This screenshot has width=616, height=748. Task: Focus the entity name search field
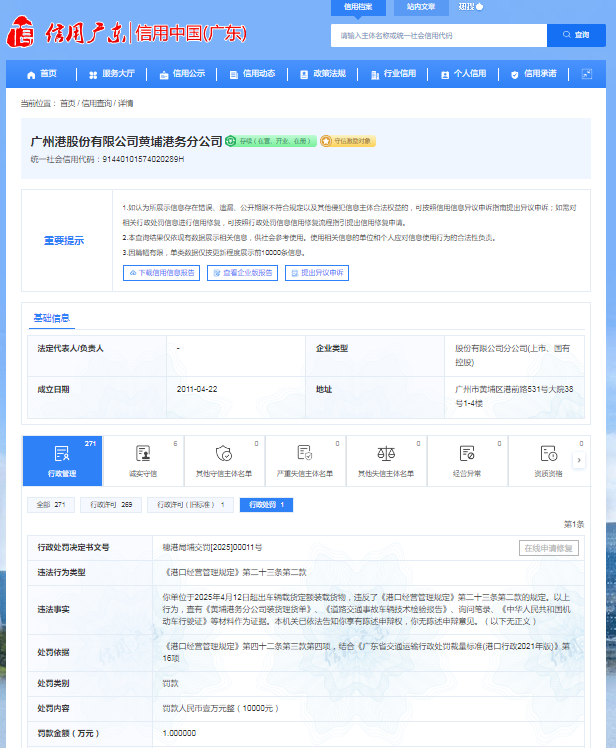(439, 35)
